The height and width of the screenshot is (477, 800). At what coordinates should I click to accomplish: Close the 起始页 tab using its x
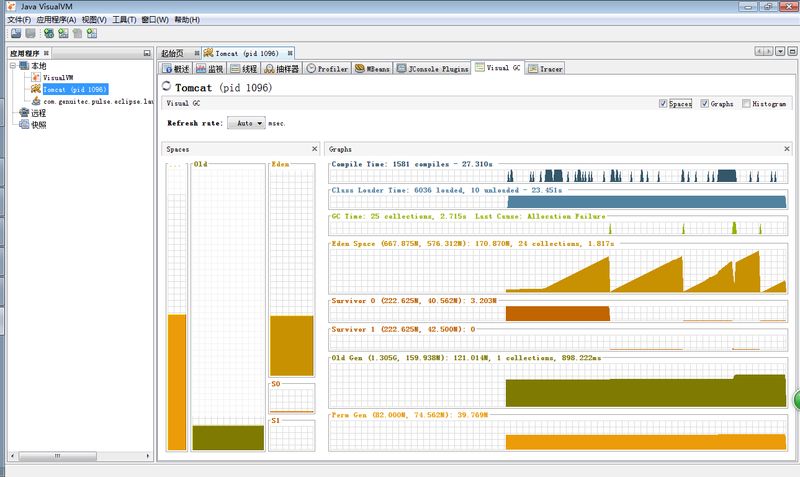pyautogui.click(x=196, y=53)
